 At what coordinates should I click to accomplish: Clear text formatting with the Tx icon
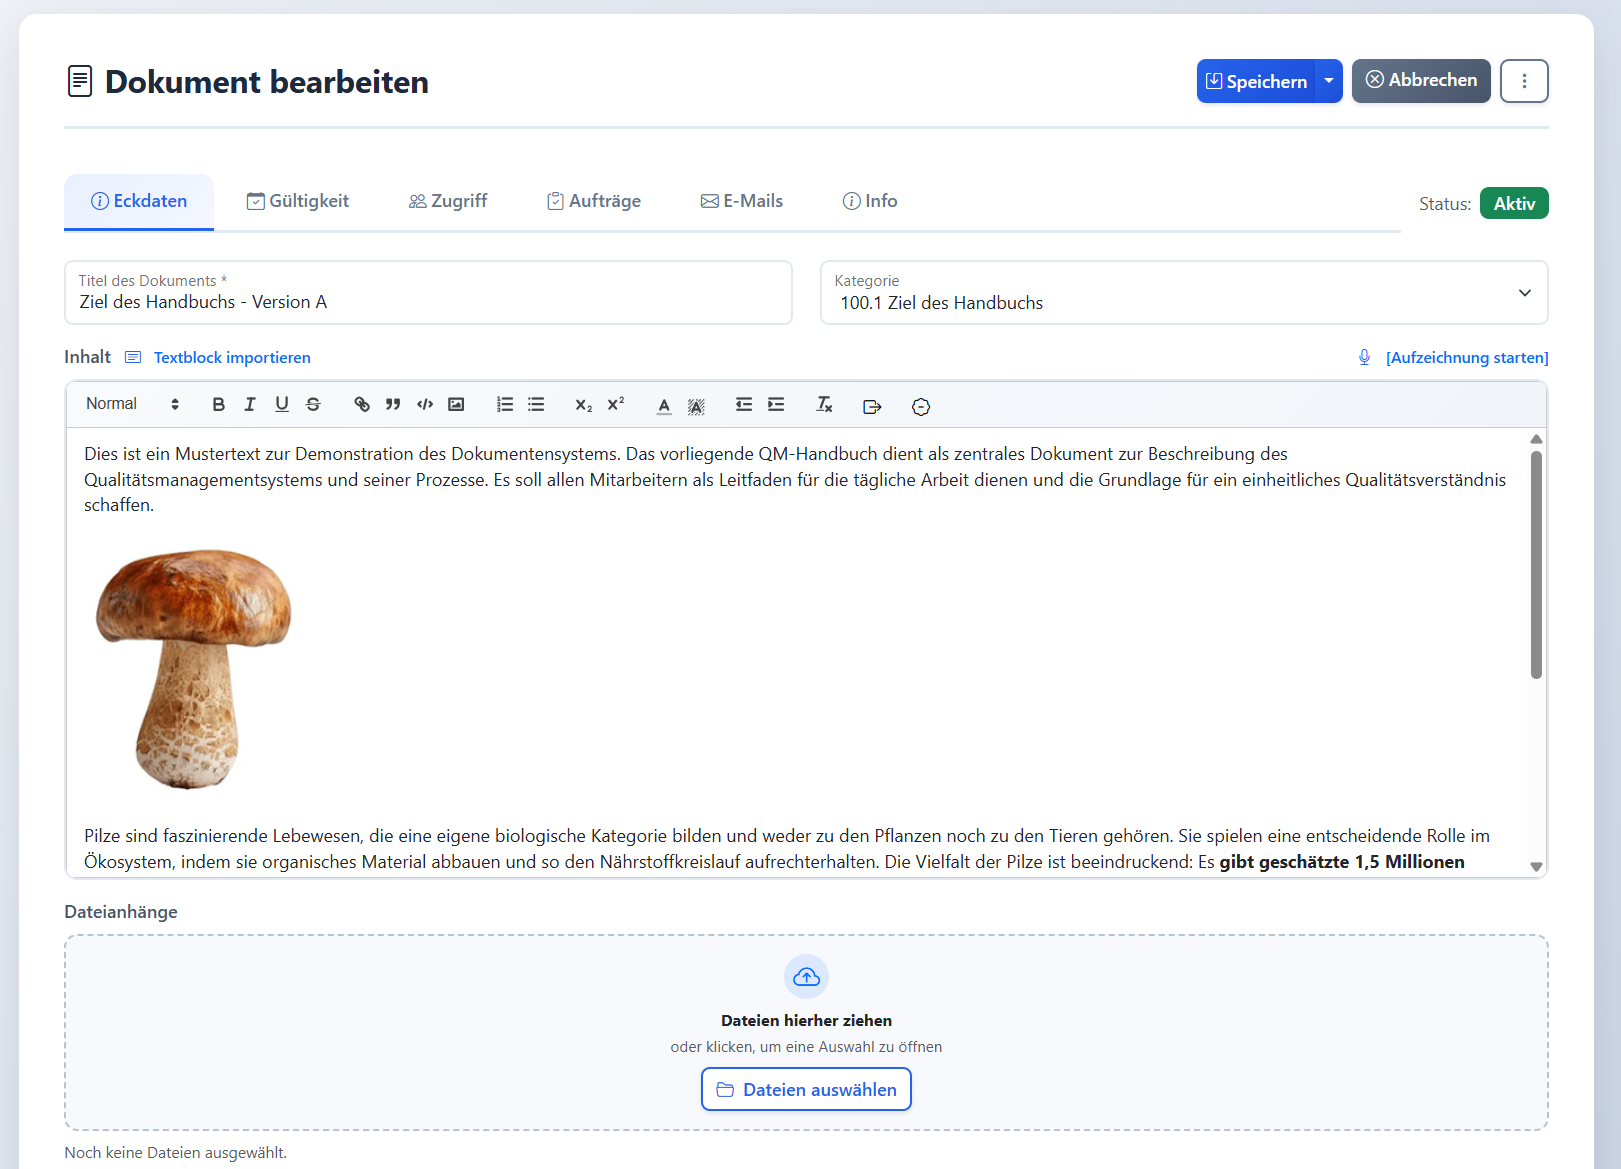[824, 404]
